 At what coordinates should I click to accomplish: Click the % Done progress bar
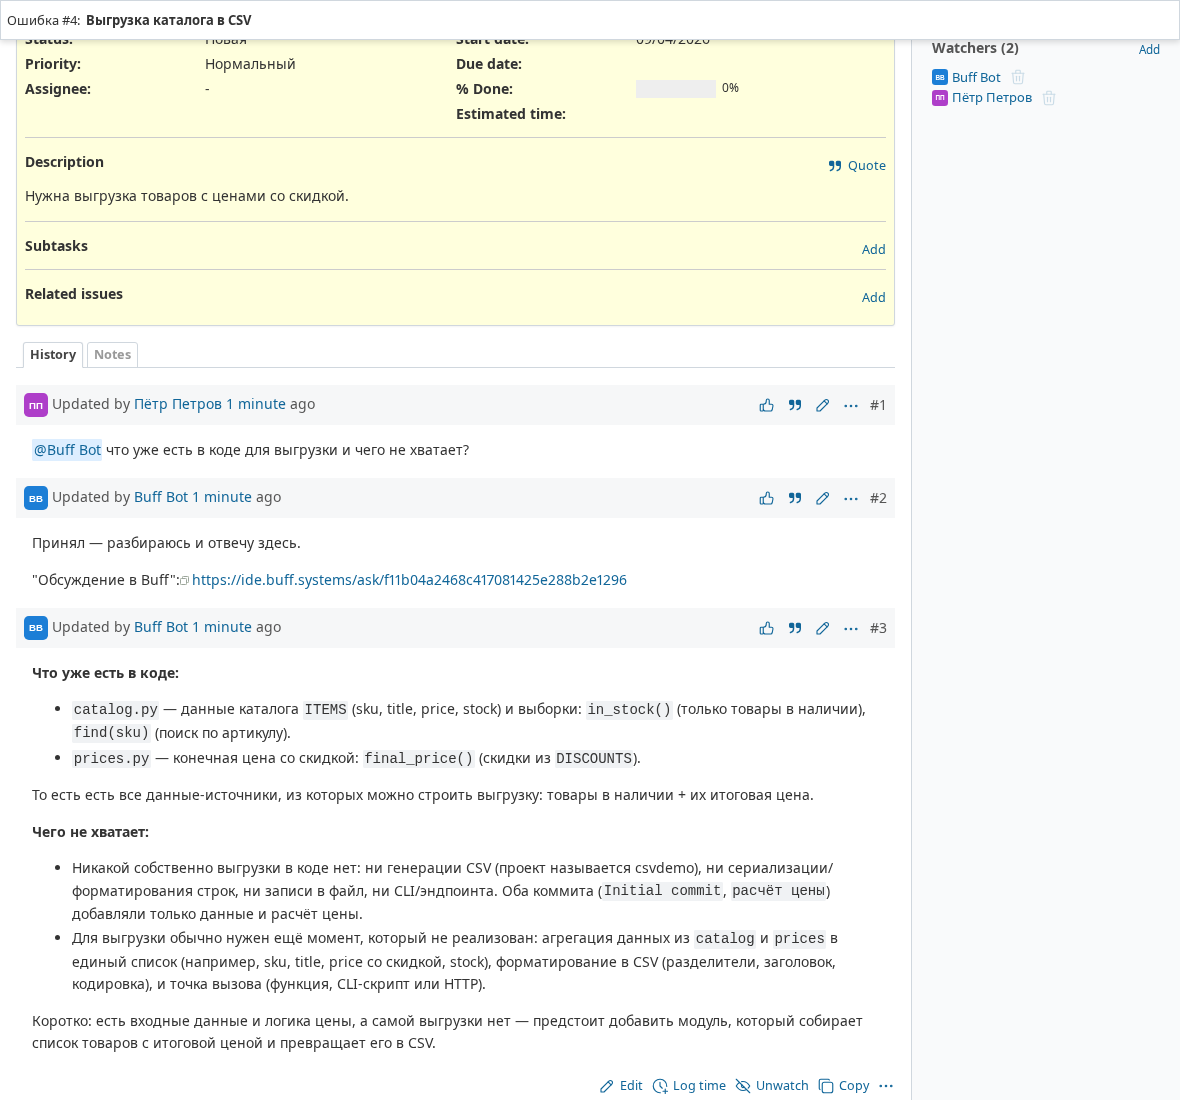tap(675, 89)
